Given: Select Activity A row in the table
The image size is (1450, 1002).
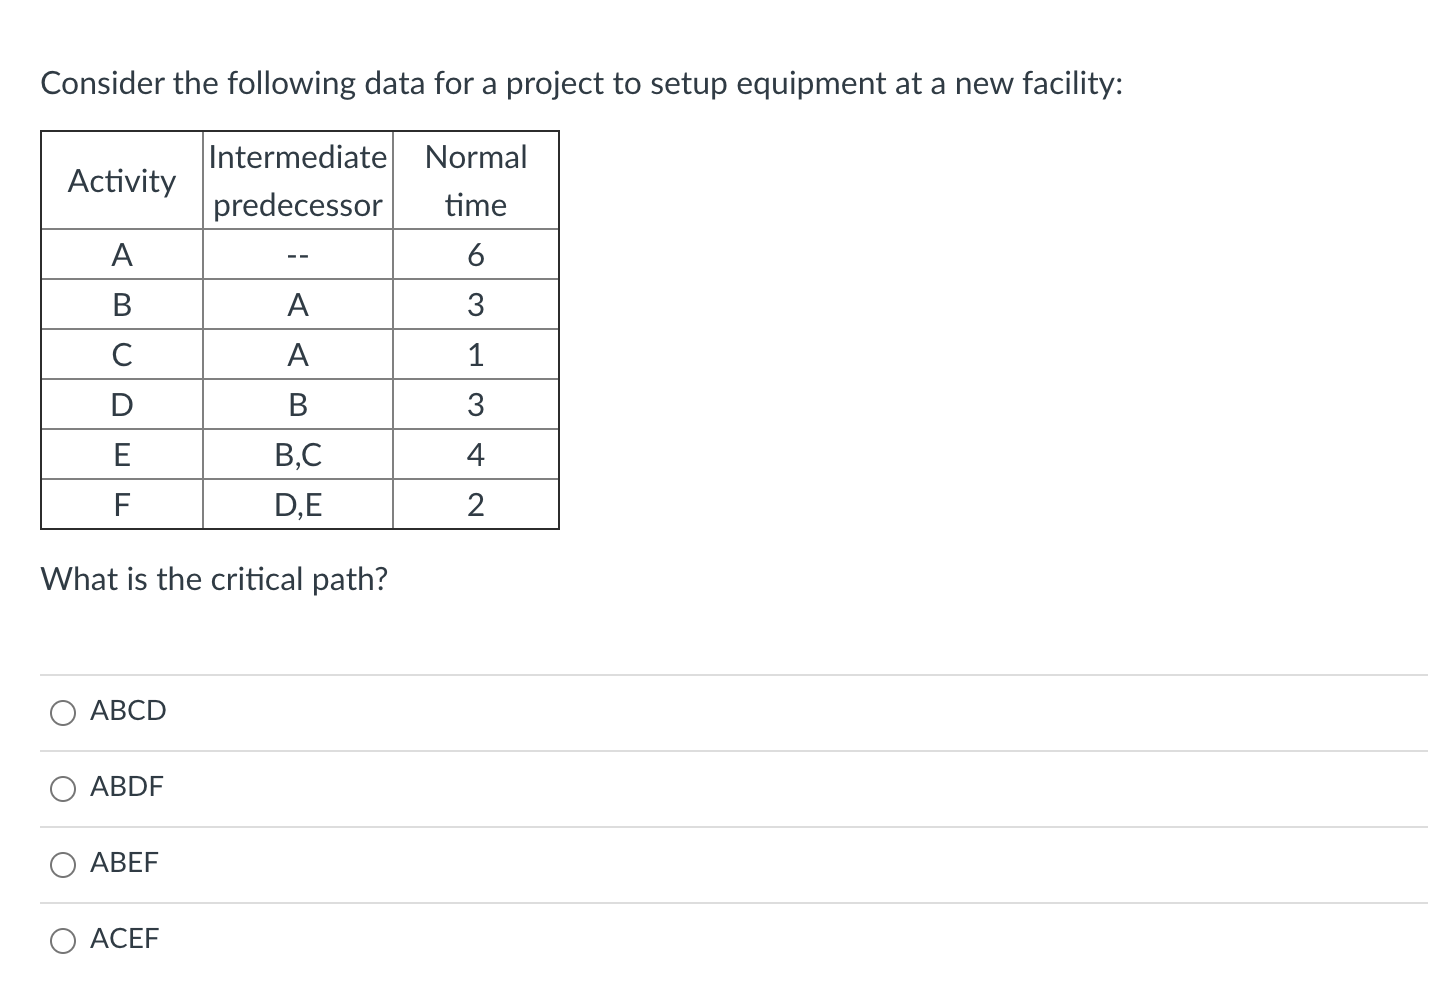Looking at the screenshot, I should point(121,254).
